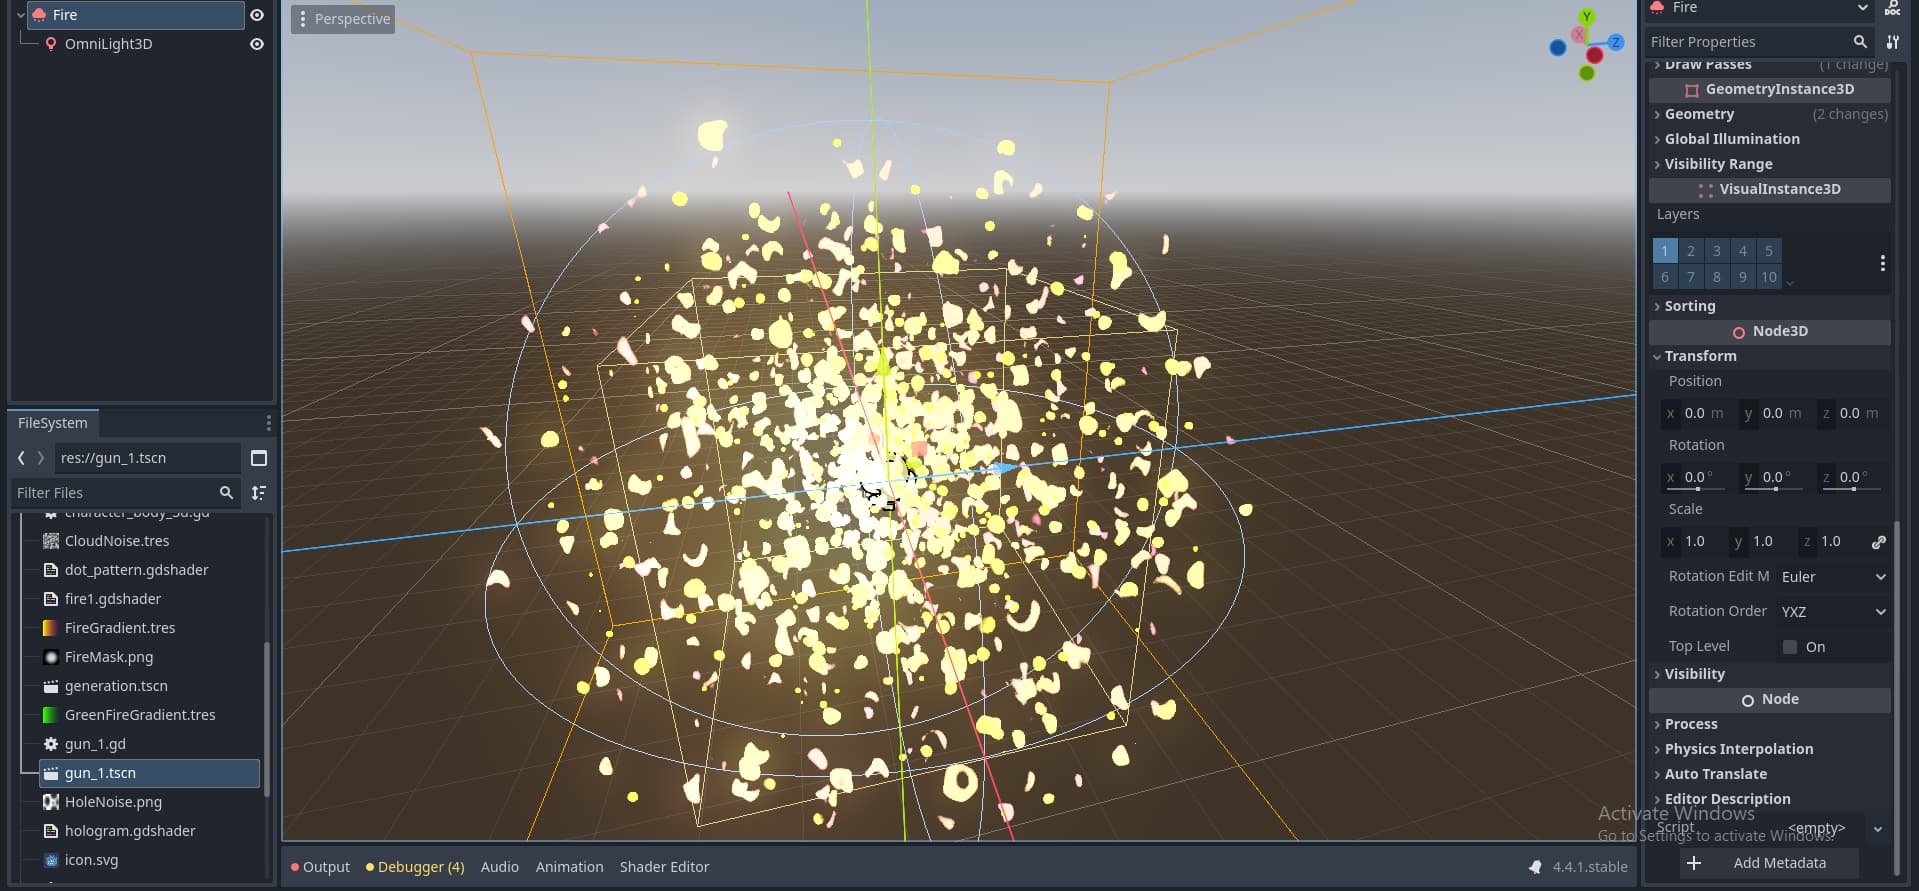Expand the Process section

coord(1770,724)
